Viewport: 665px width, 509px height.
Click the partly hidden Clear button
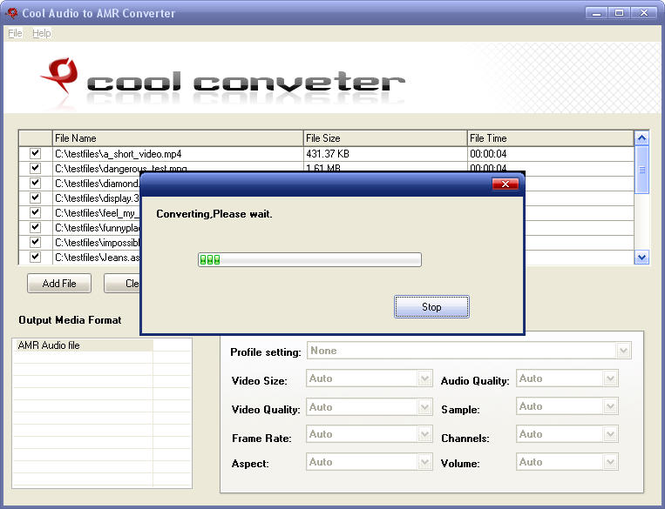(x=123, y=283)
